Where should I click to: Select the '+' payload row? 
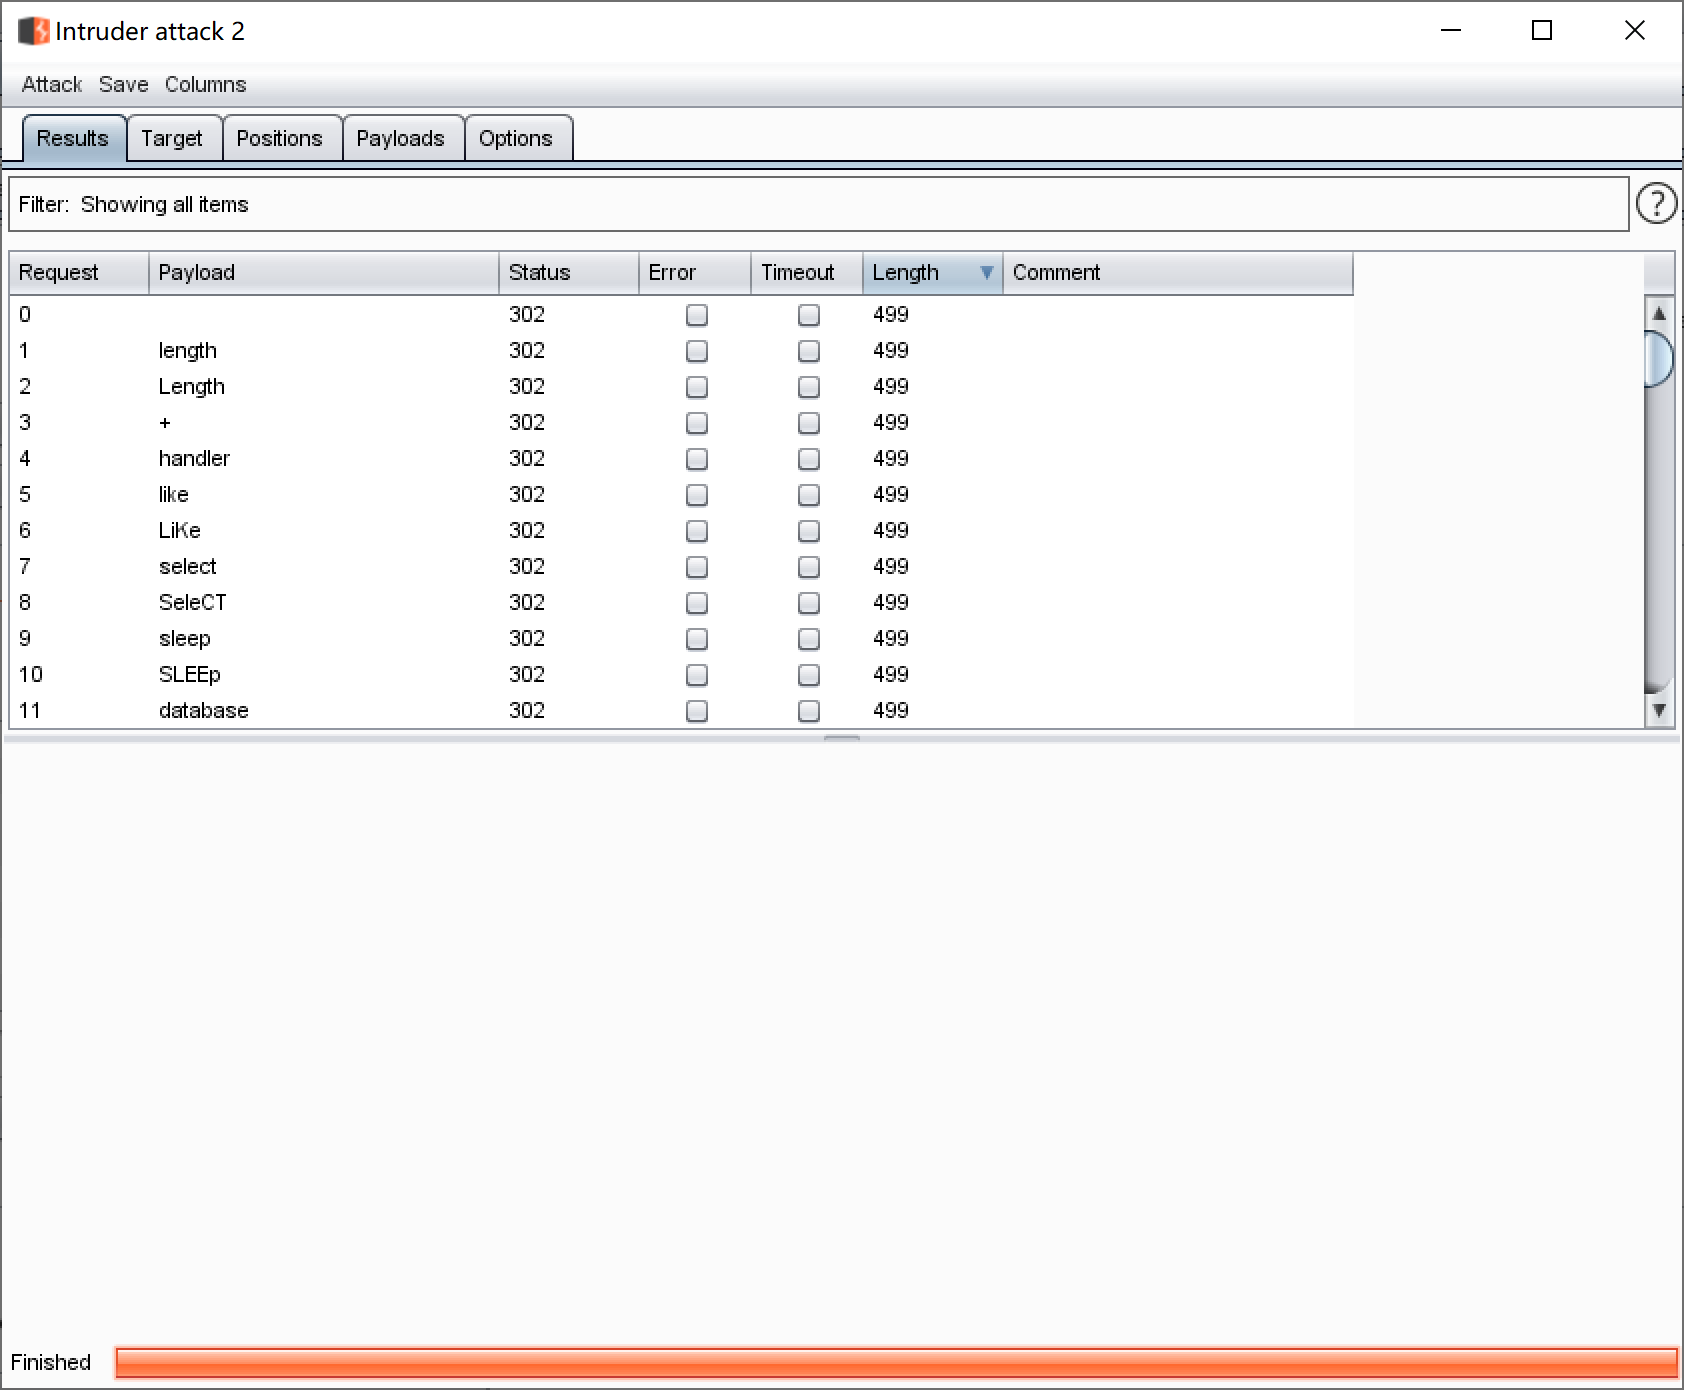click(165, 423)
